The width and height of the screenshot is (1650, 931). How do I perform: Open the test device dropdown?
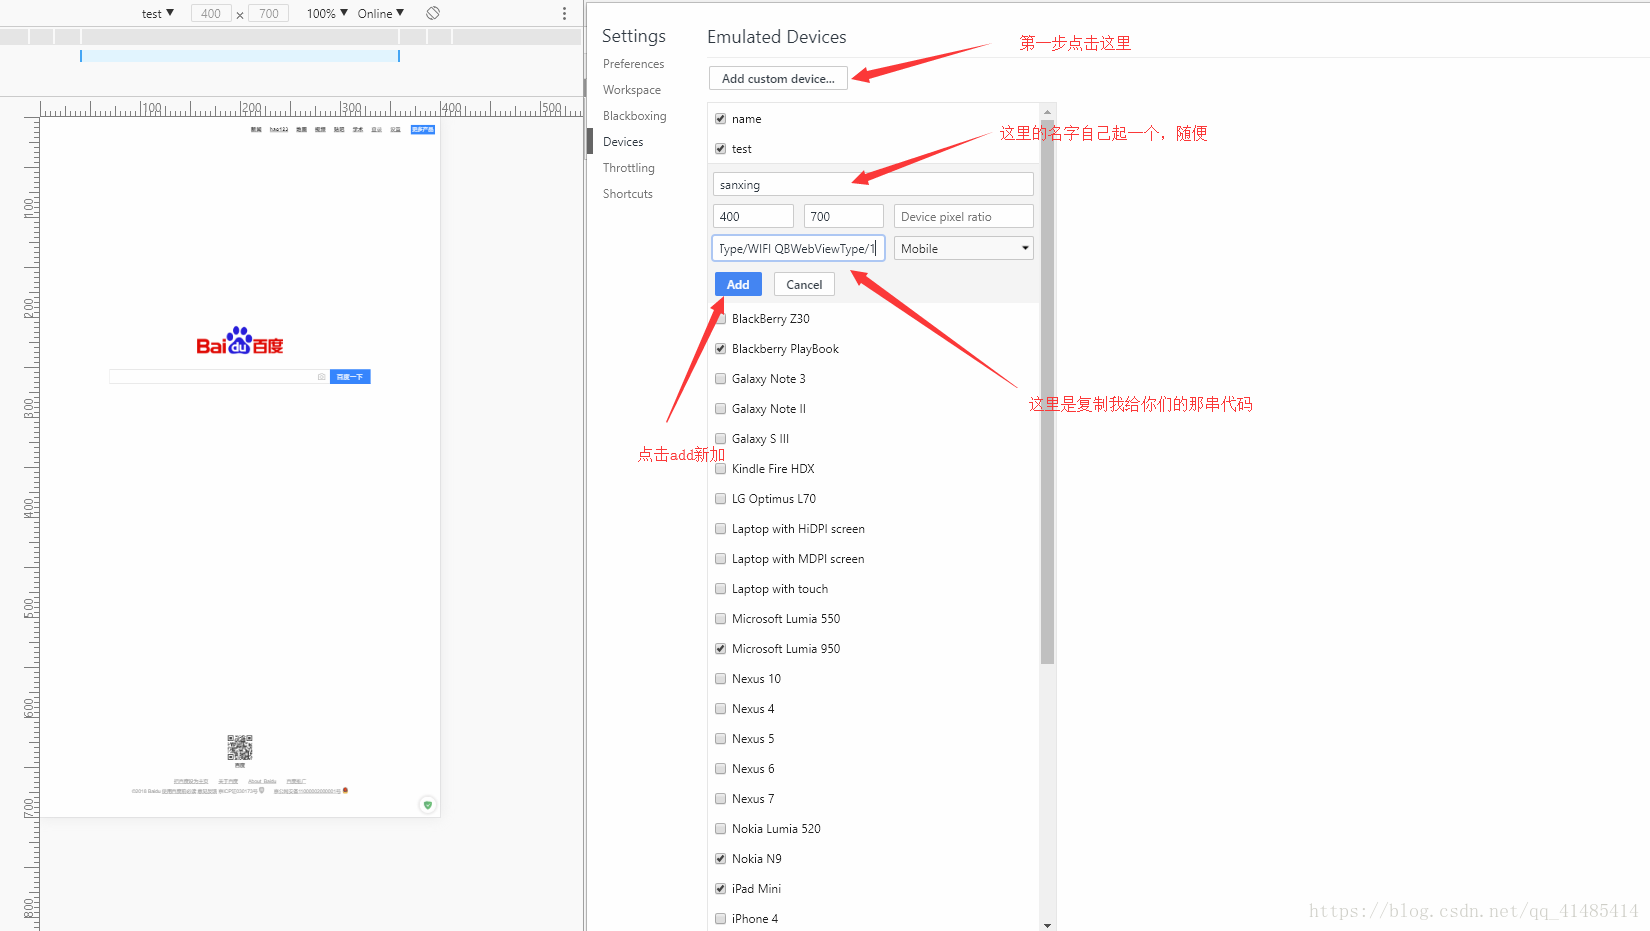[x=157, y=13]
